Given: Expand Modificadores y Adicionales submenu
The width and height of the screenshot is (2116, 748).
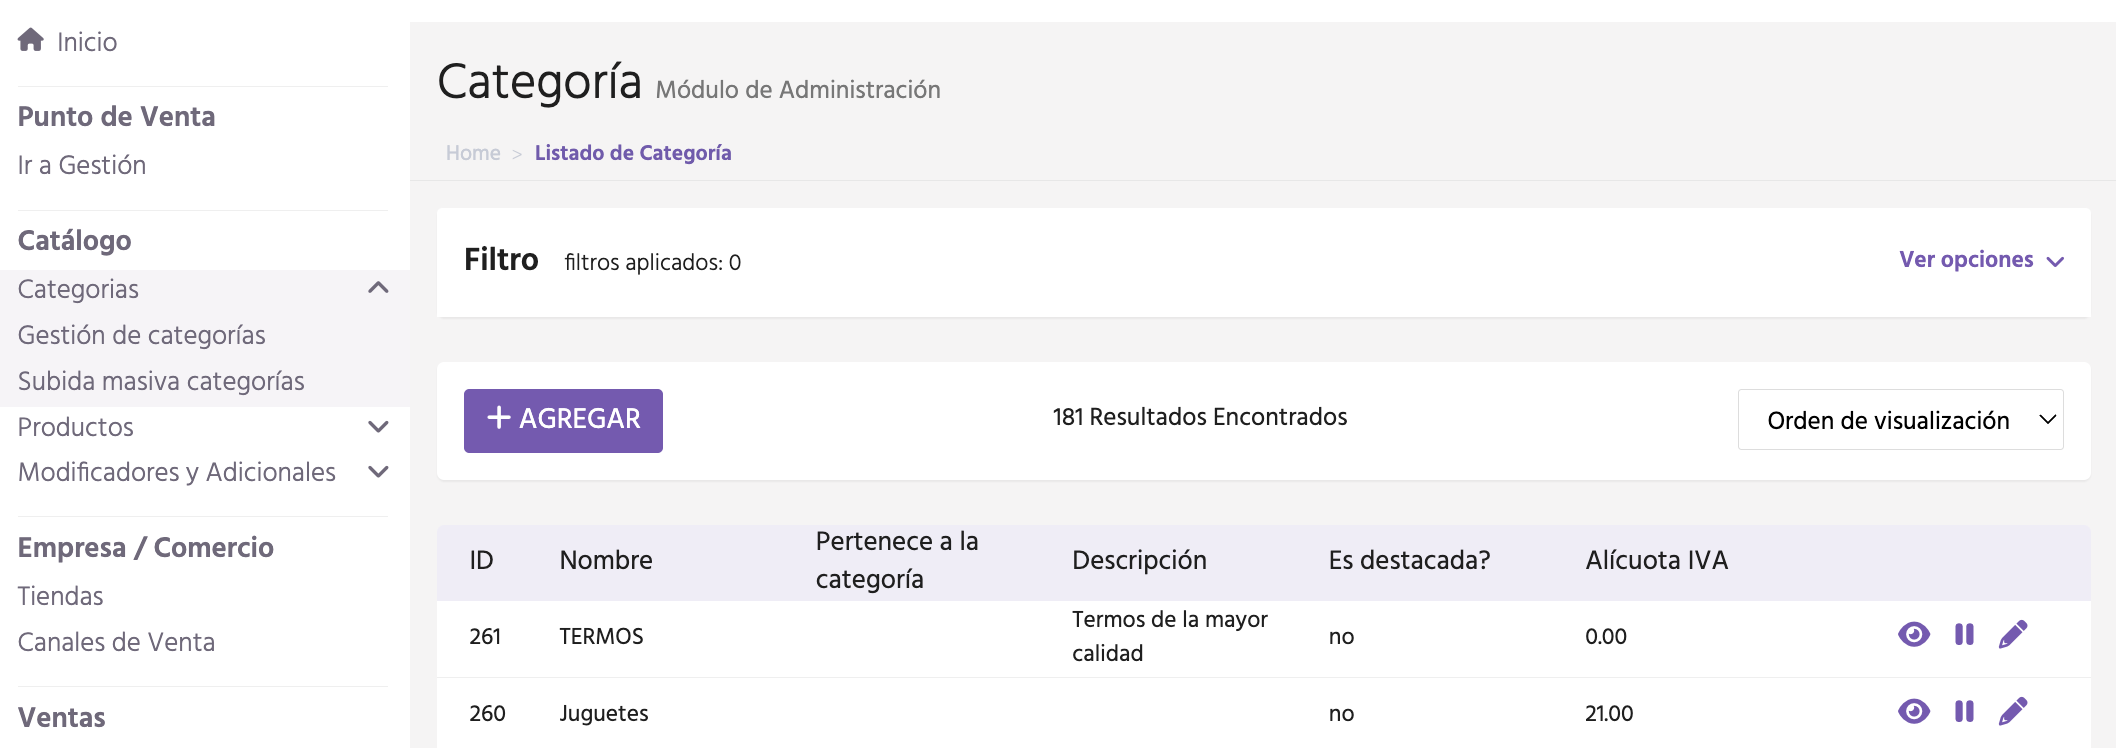Looking at the screenshot, I should 378,472.
